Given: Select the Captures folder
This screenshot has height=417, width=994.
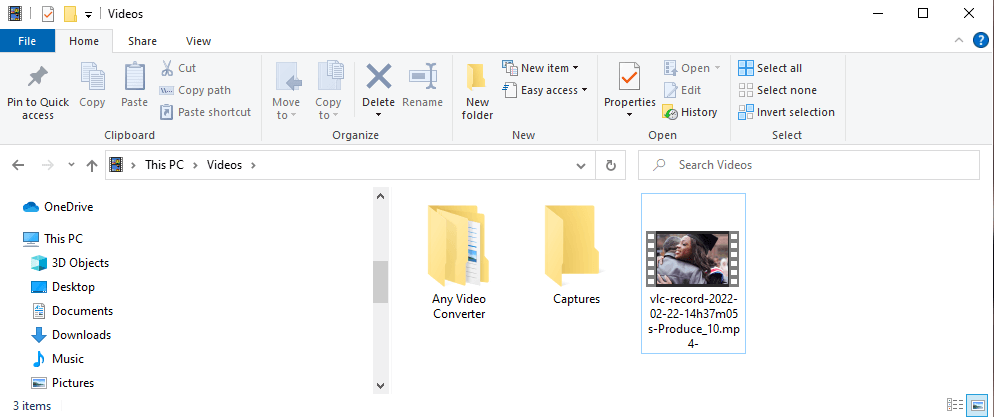Looking at the screenshot, I should coord(576,255).
